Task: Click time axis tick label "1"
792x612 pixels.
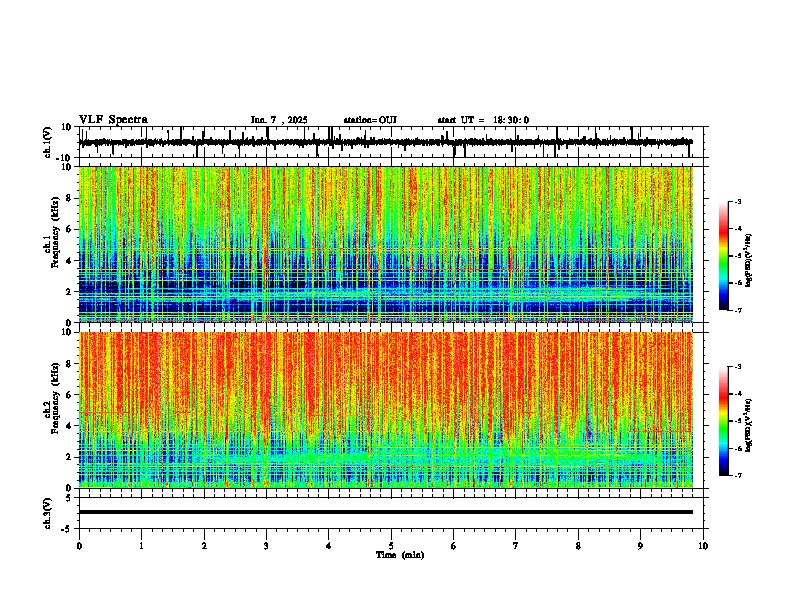Action: [x=141, y=546]
